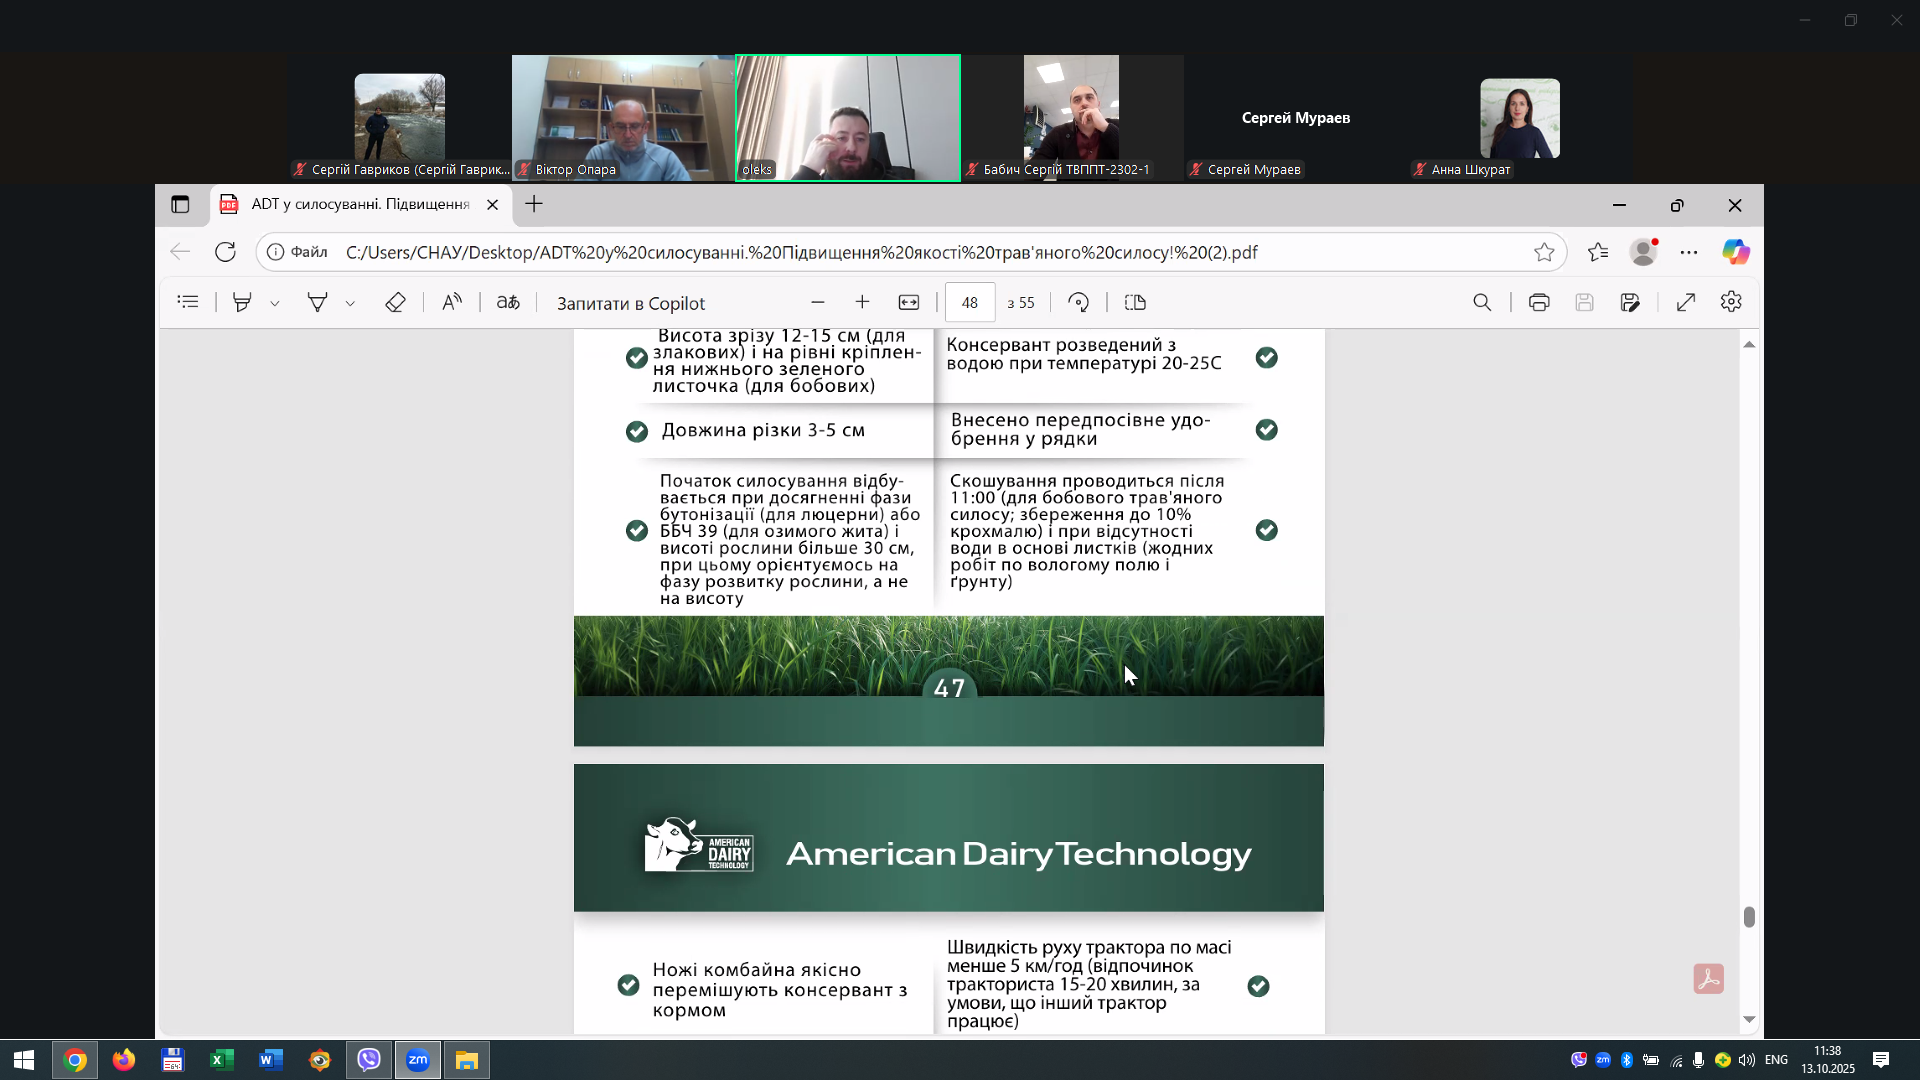Click the page number field showing 48
This screenshot has width=1920, height=1080.
[x=969, y=302]
